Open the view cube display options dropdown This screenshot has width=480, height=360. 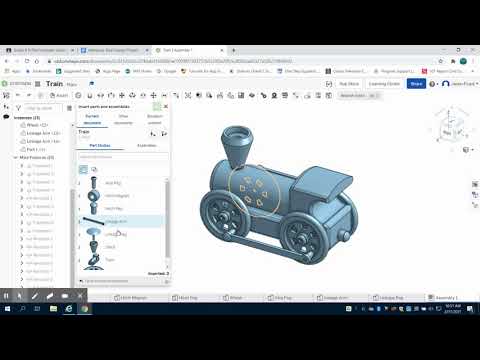pos(468,150)
